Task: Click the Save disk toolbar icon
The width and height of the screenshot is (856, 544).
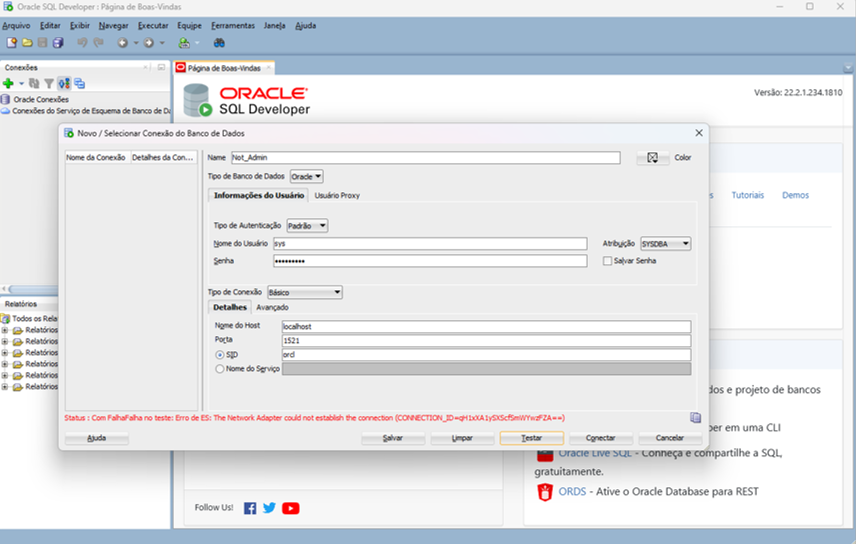Action: pyautogui.click(x=43, y=43)
